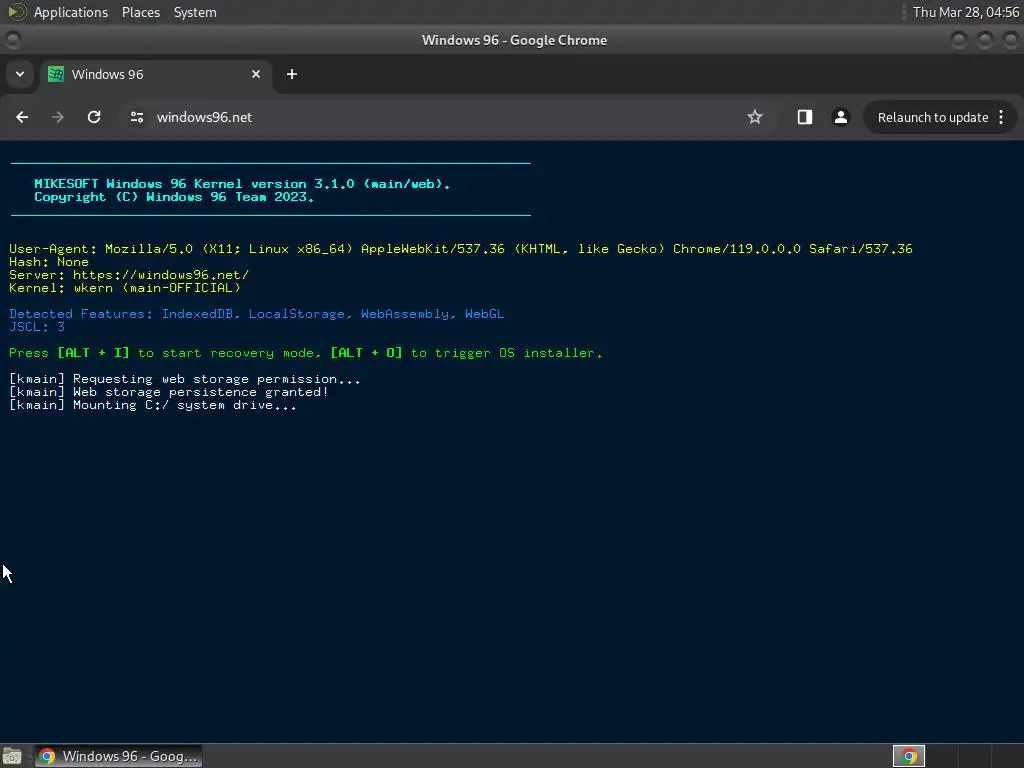Open the Chrome profile menu
Viewport: 1024px width, 768px height.
[x=840, y=117]
